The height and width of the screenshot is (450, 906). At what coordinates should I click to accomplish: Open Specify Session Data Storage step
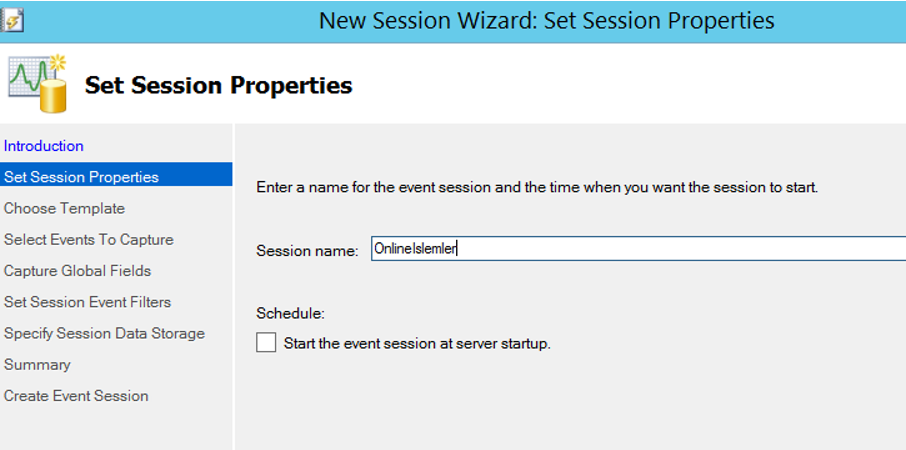pos(104,333)
